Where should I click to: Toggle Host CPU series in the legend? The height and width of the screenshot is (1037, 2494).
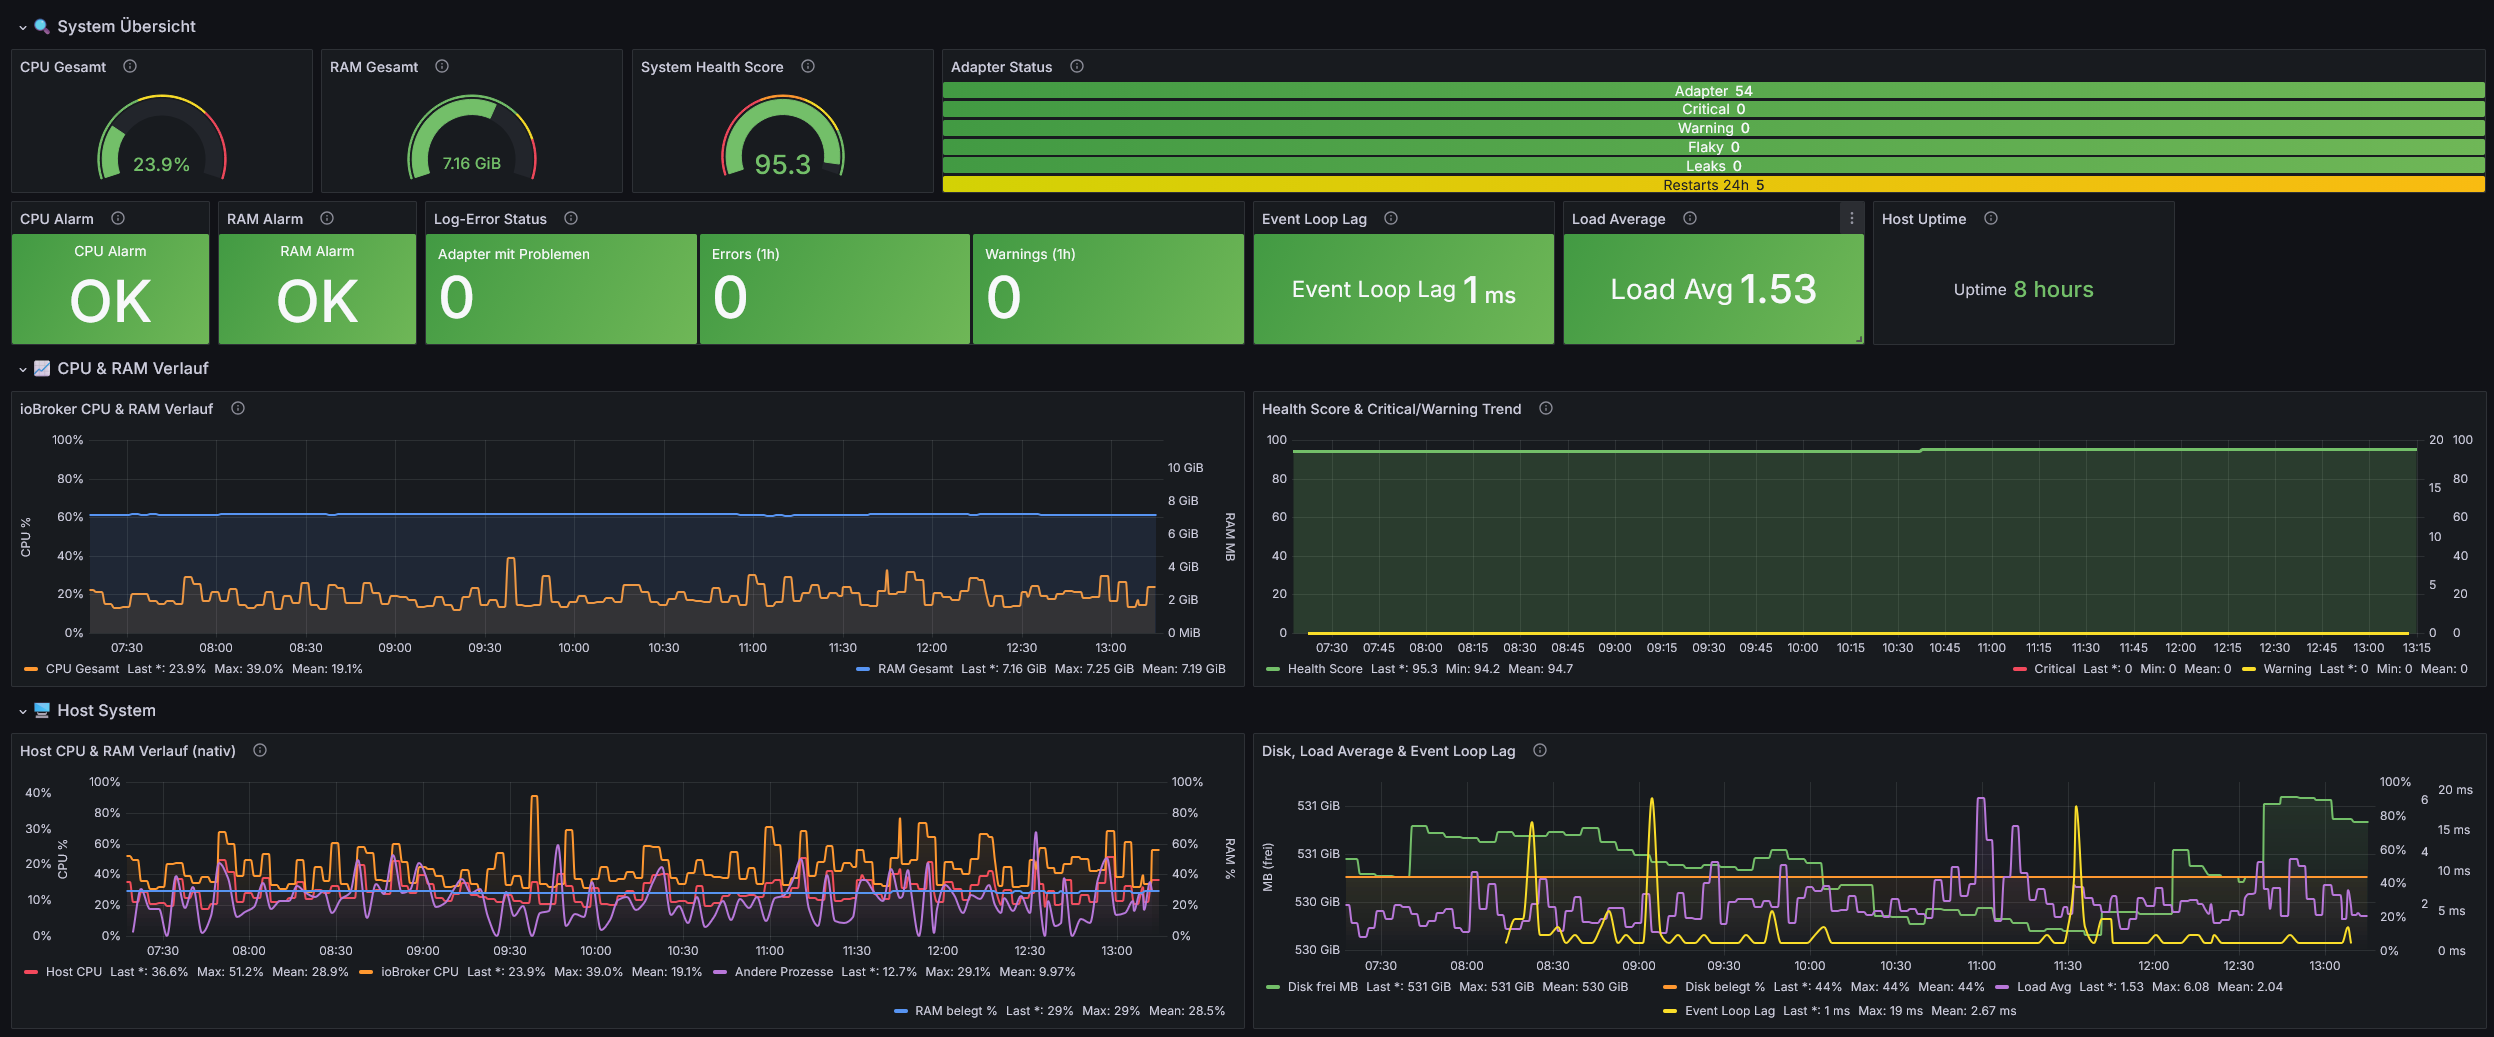pyautogui.click(x=73, y=972)
